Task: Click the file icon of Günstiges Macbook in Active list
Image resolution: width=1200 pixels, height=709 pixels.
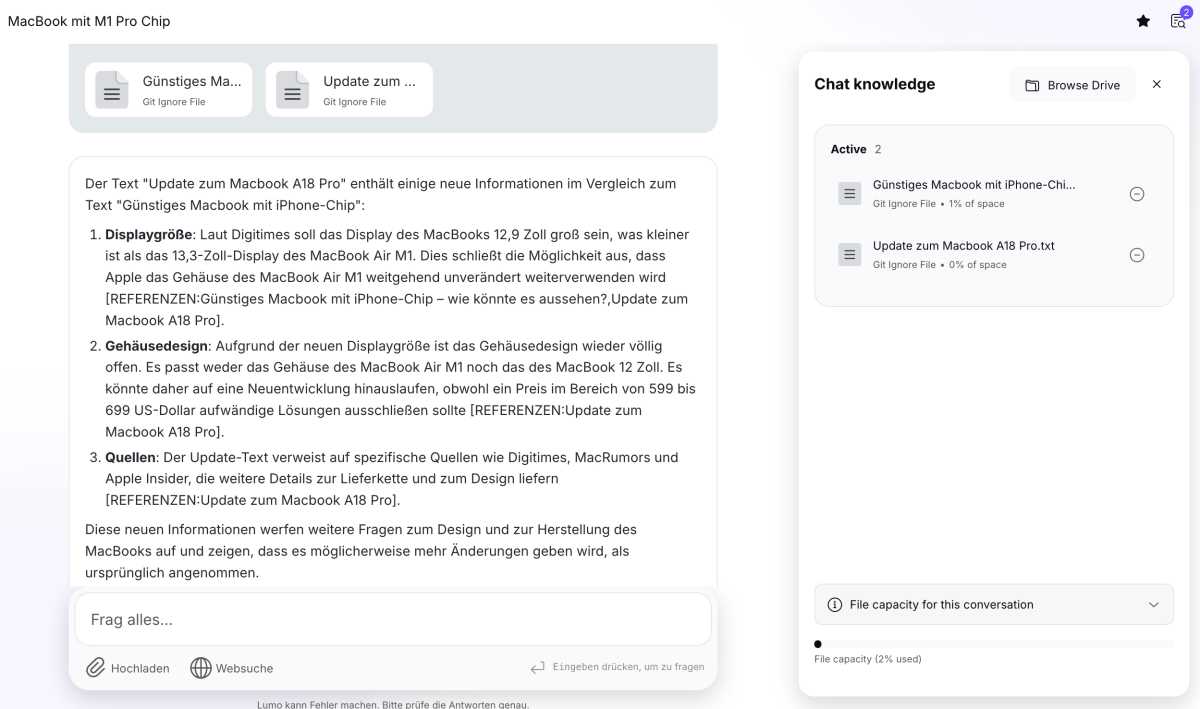Action: pyautogui.click(x=849, y=194)
